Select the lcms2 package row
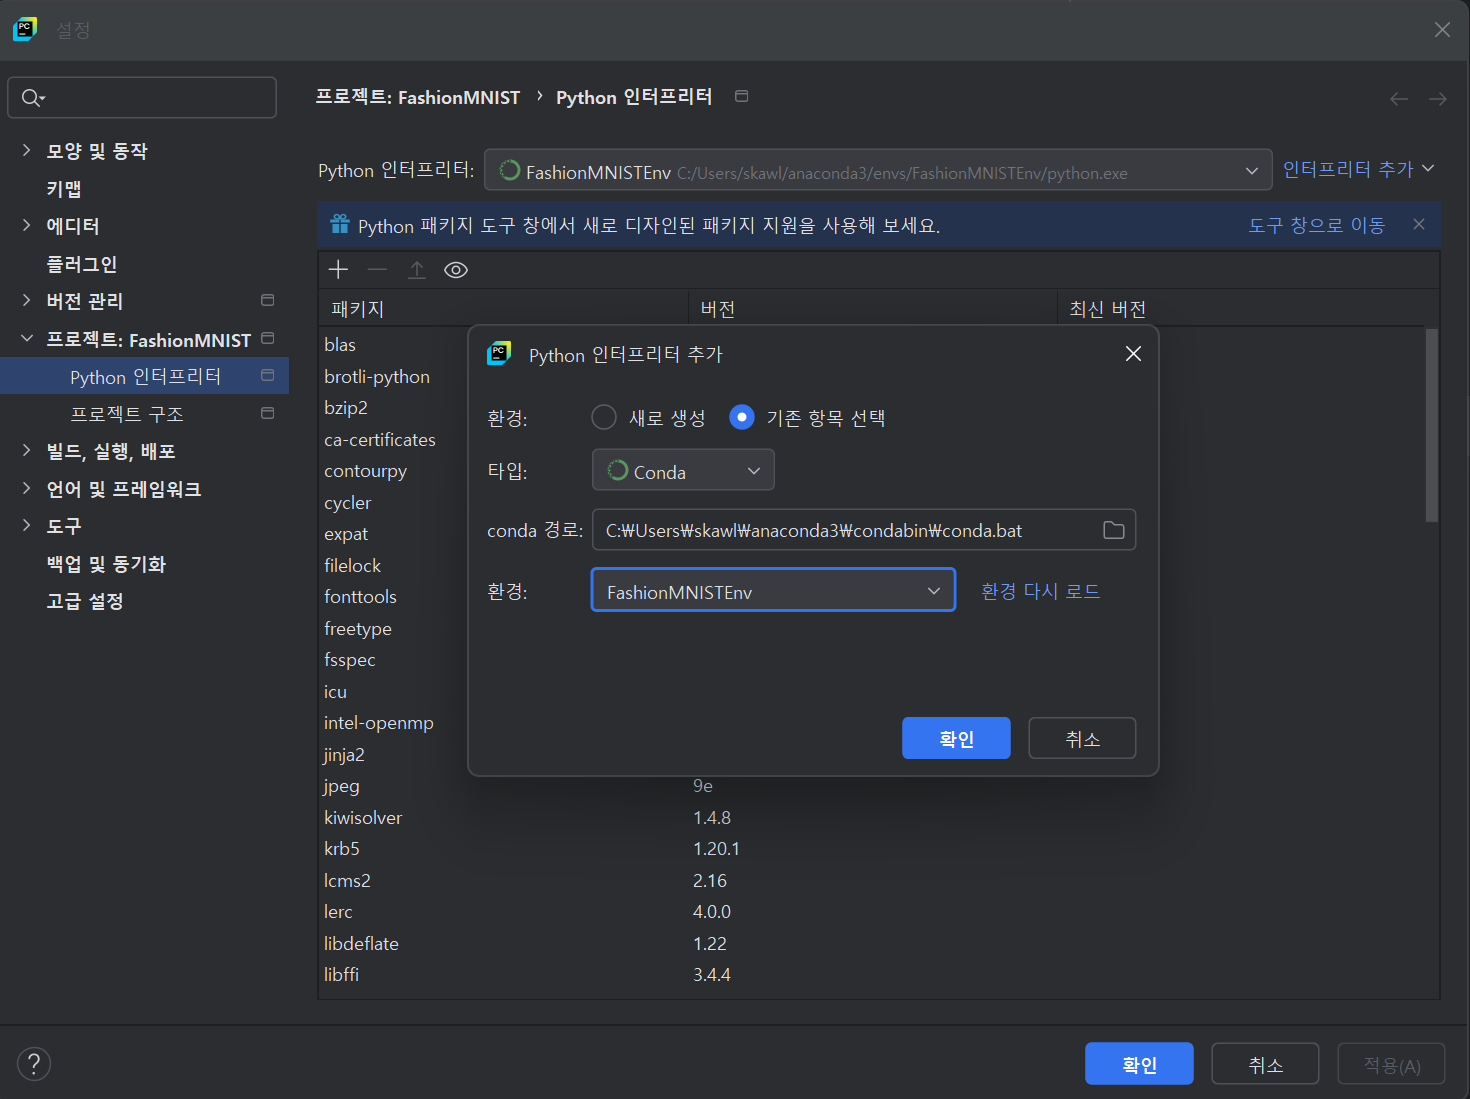 [x=872, y=880]
